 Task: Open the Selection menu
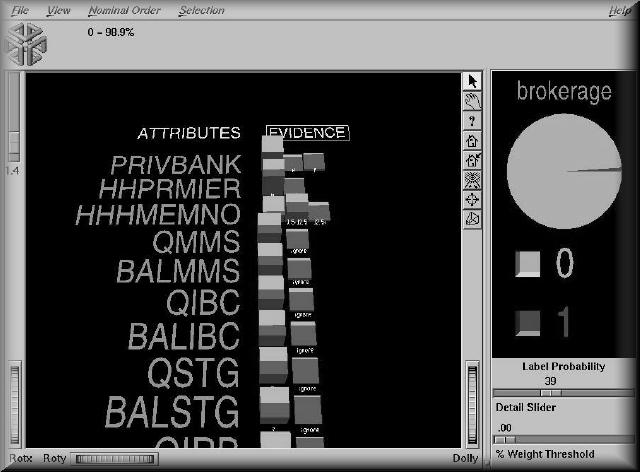tap(201, 10)
